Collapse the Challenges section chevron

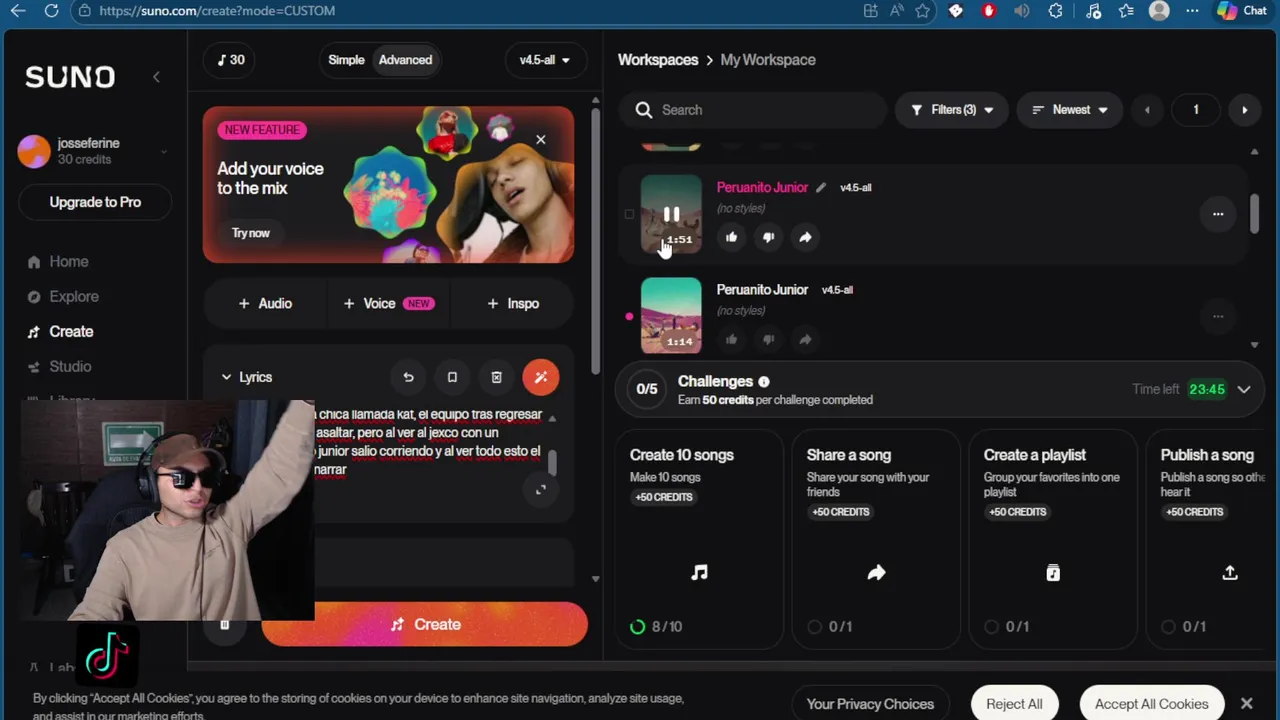1244,389
